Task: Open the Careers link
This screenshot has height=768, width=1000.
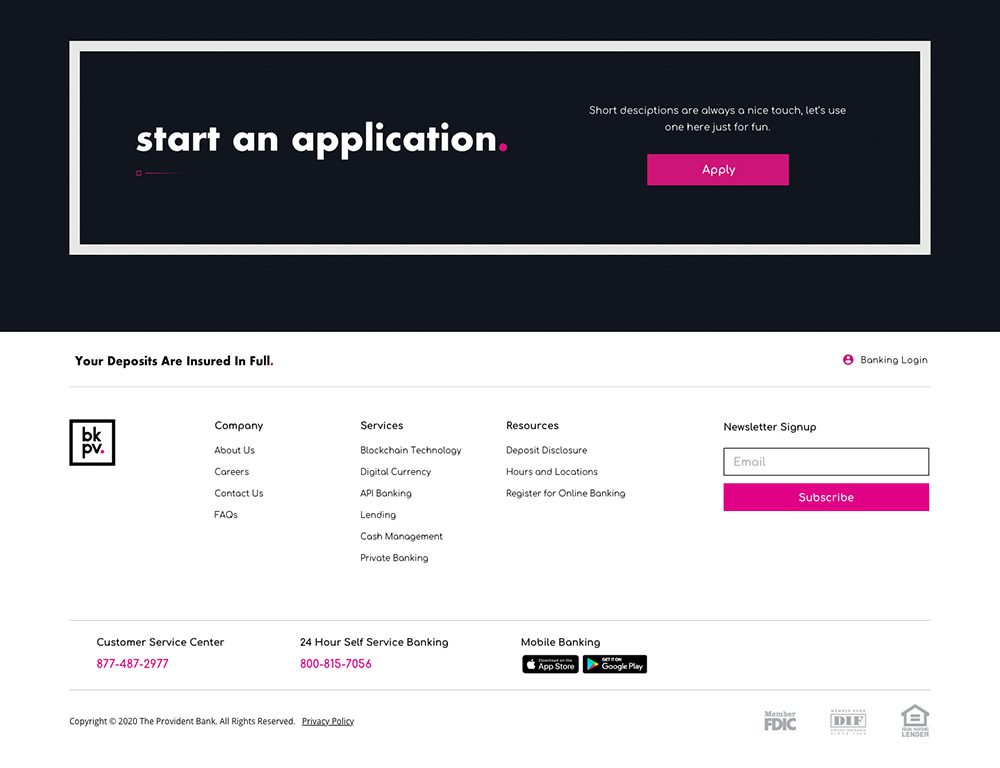Action: pyautogui.click(x=231, y=472)
